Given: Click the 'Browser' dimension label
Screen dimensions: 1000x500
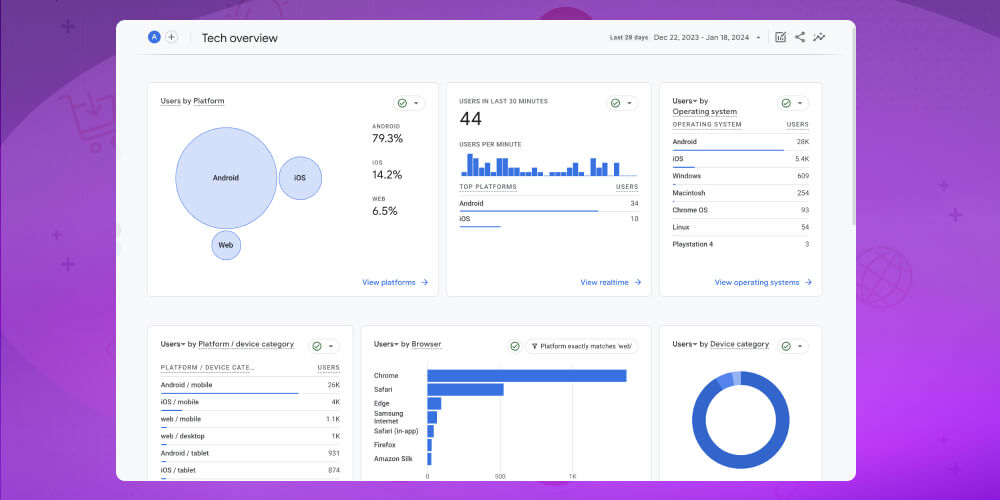Looking at the screenshot, I should tap(427, 344).
